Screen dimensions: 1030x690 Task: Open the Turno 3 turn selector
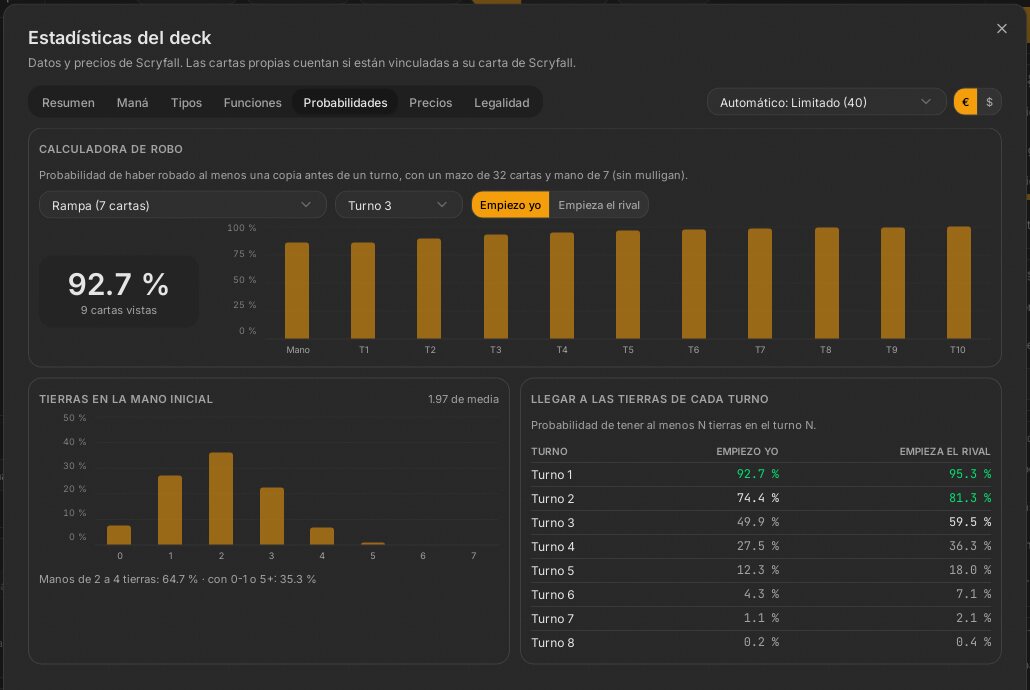398,205
